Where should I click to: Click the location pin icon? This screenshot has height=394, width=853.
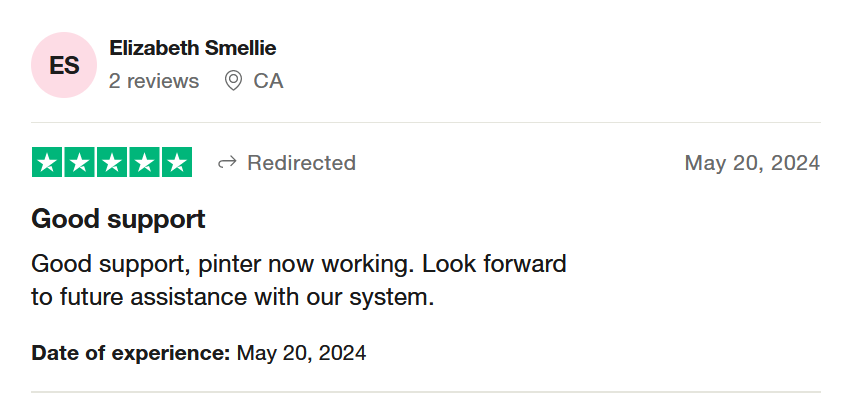[233, 81]
